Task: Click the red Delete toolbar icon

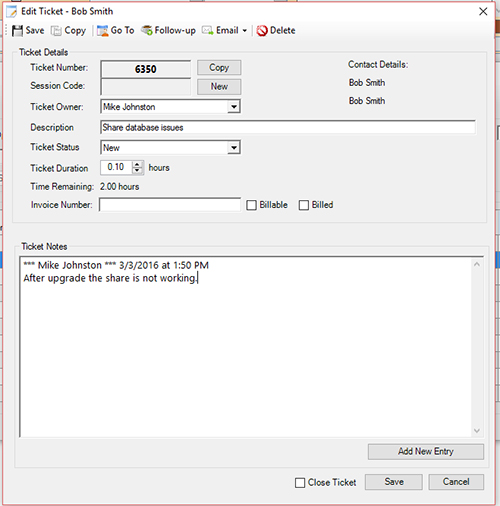Action: [262, 31]
